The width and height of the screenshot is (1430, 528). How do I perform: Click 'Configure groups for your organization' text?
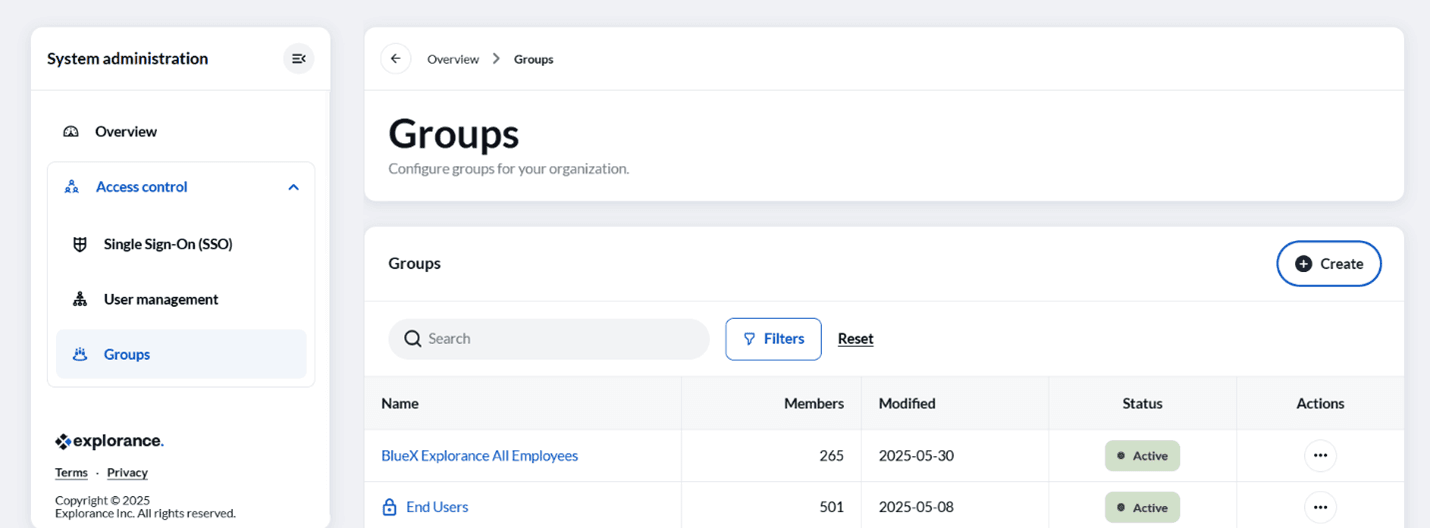[x=509, y=169]
